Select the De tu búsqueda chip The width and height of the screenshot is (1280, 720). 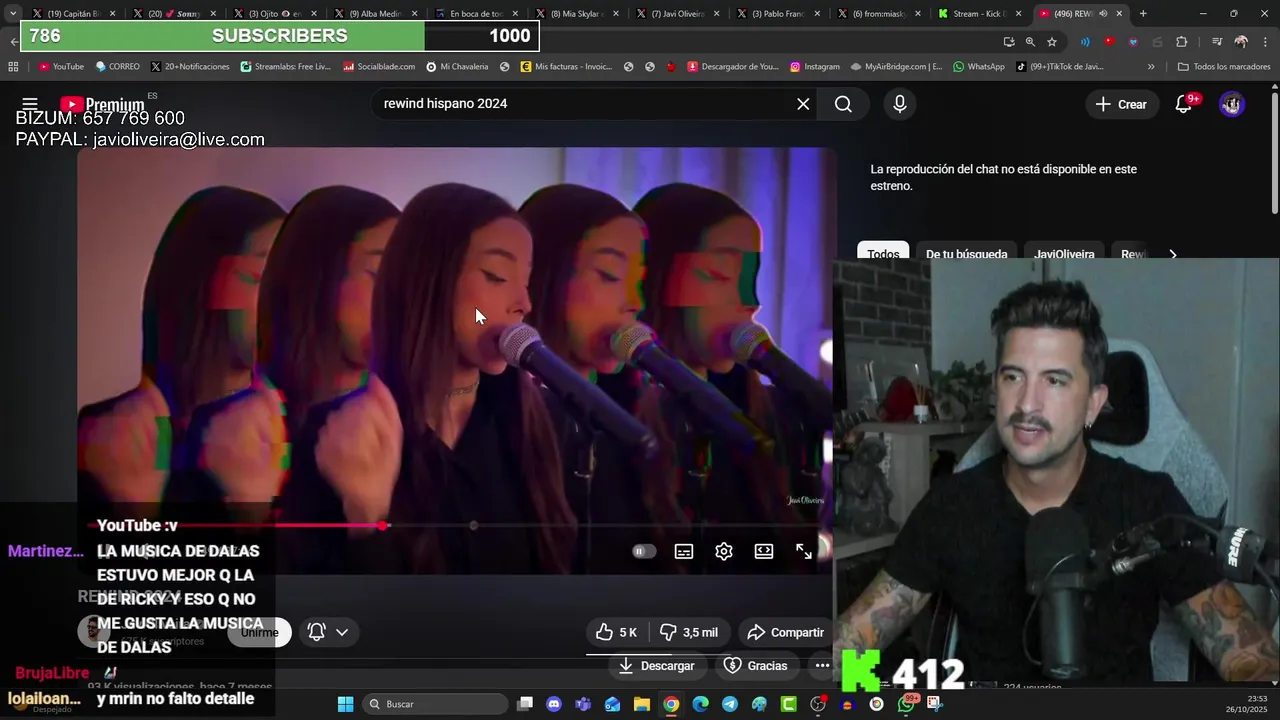(x=966, y=253)
